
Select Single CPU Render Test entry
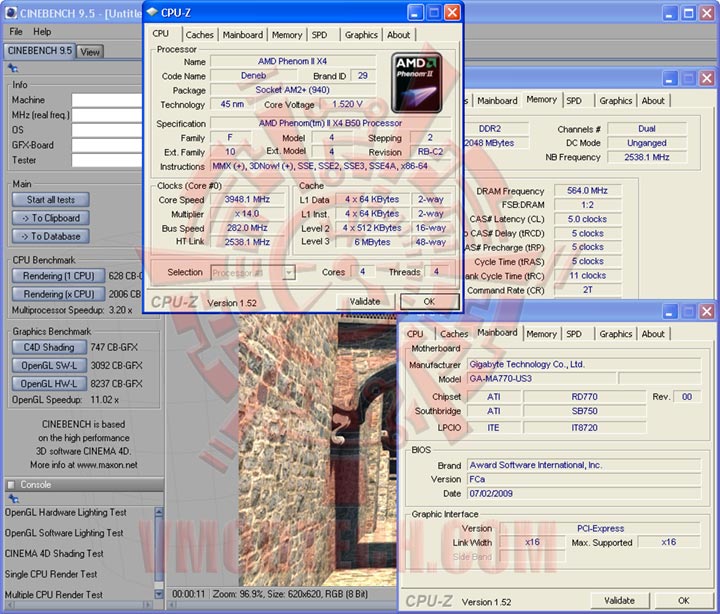tap(51, 575)
